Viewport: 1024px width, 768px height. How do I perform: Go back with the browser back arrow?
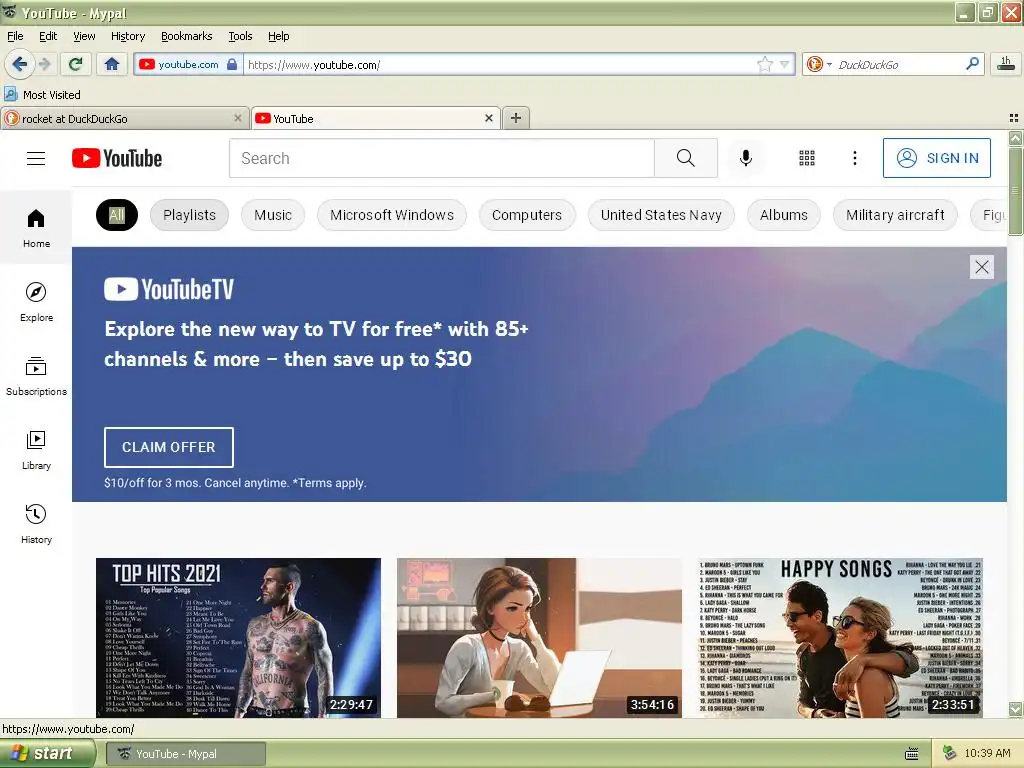(20, 64)
